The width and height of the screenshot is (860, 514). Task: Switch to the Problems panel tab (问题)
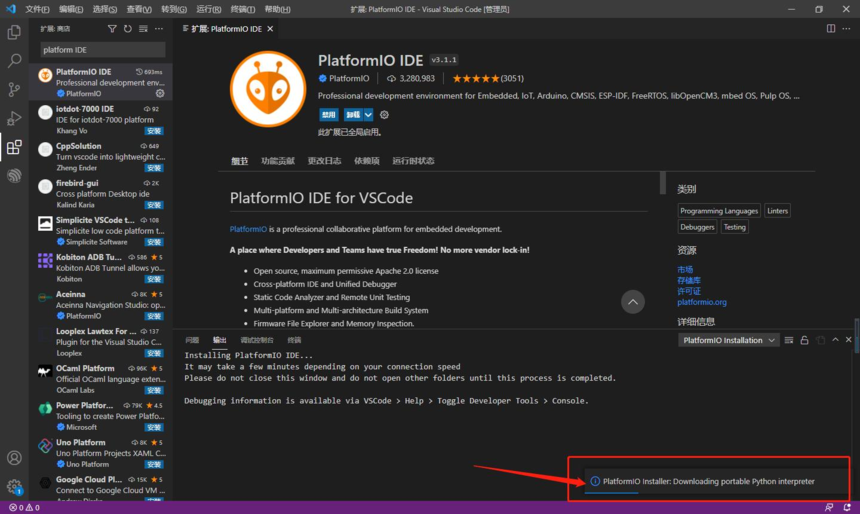(x=192, y=340)
